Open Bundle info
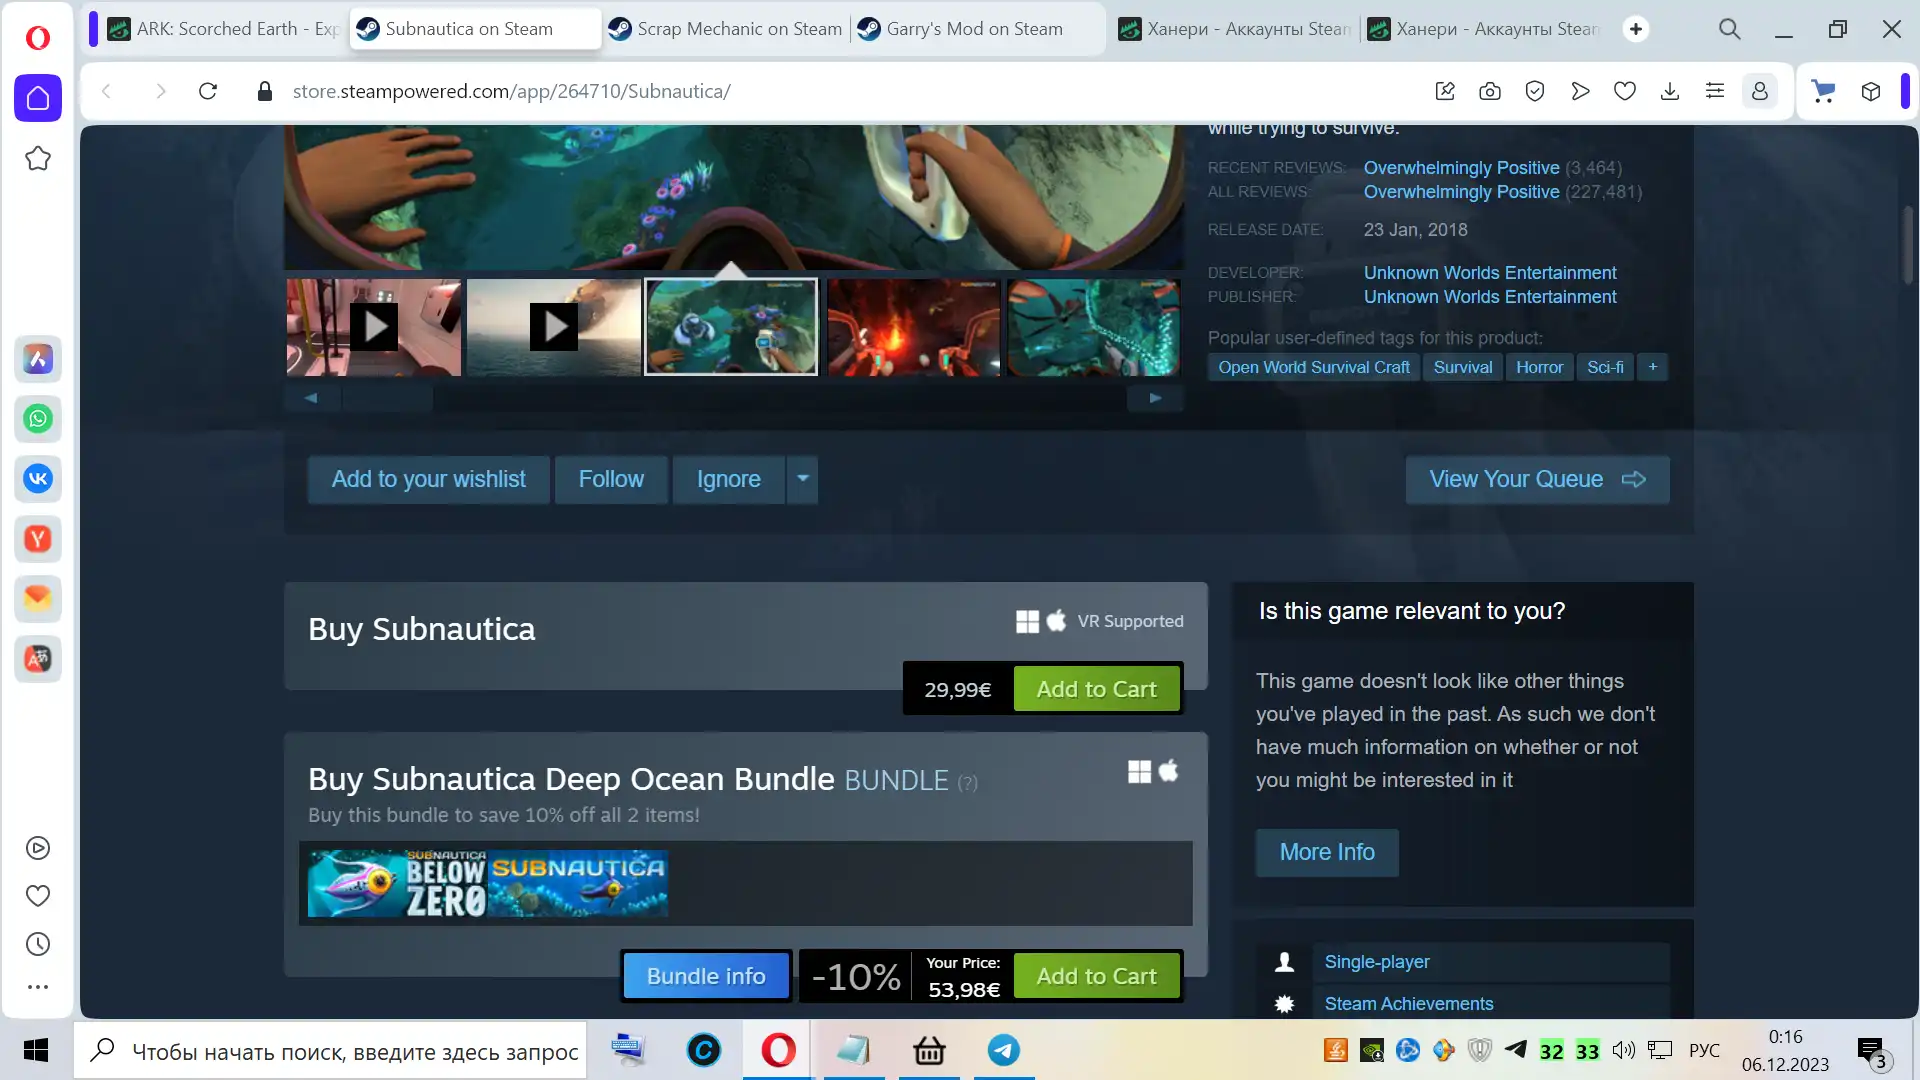1920x1080 pixels. [x=706, y=976]
